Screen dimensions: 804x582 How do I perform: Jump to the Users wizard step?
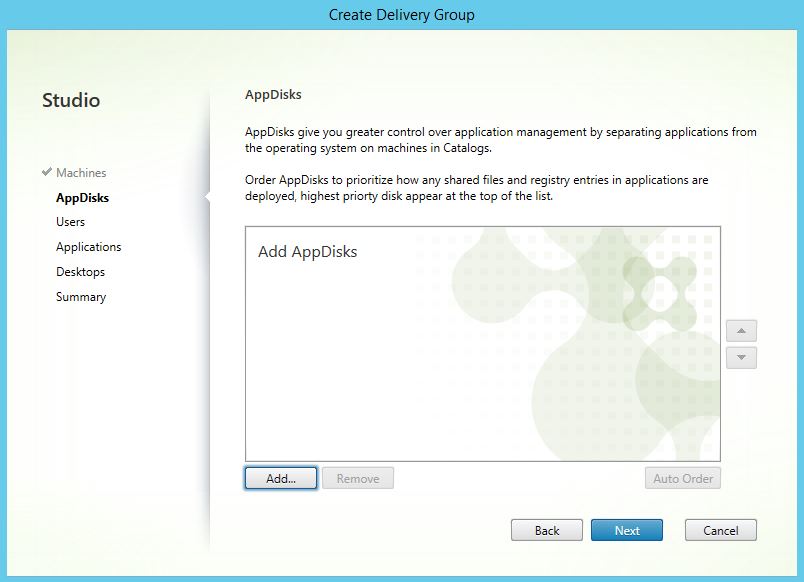coord(70,222)
